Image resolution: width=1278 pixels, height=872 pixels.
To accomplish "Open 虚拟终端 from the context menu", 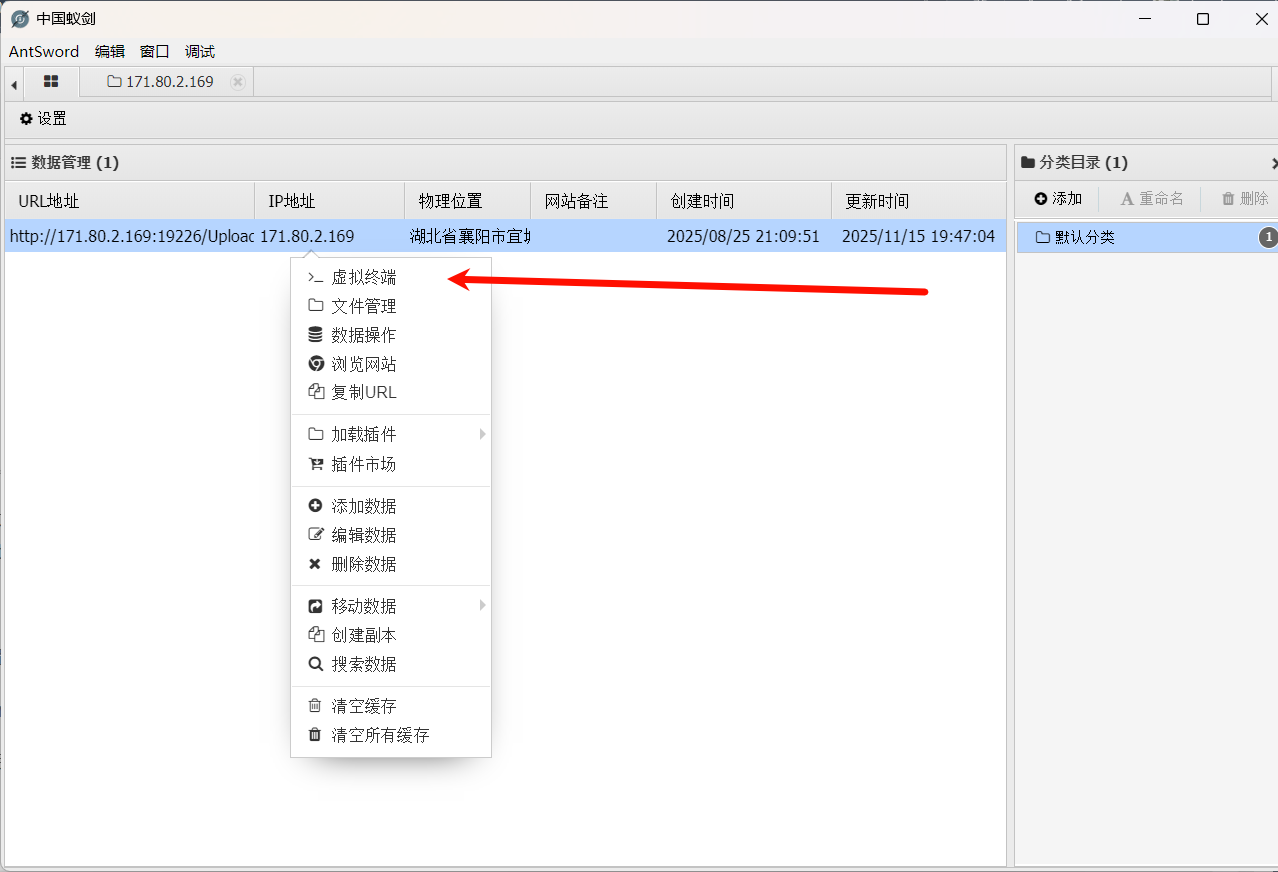I will click(x=391, y=278).
